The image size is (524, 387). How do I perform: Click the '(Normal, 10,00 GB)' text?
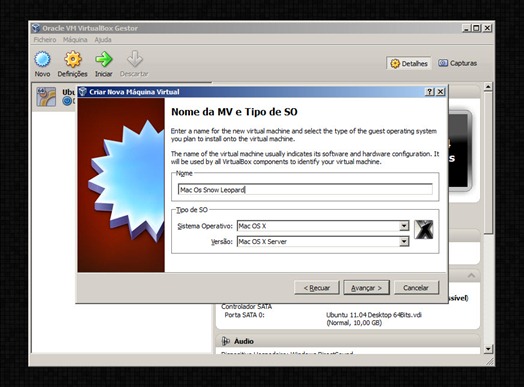354,323
